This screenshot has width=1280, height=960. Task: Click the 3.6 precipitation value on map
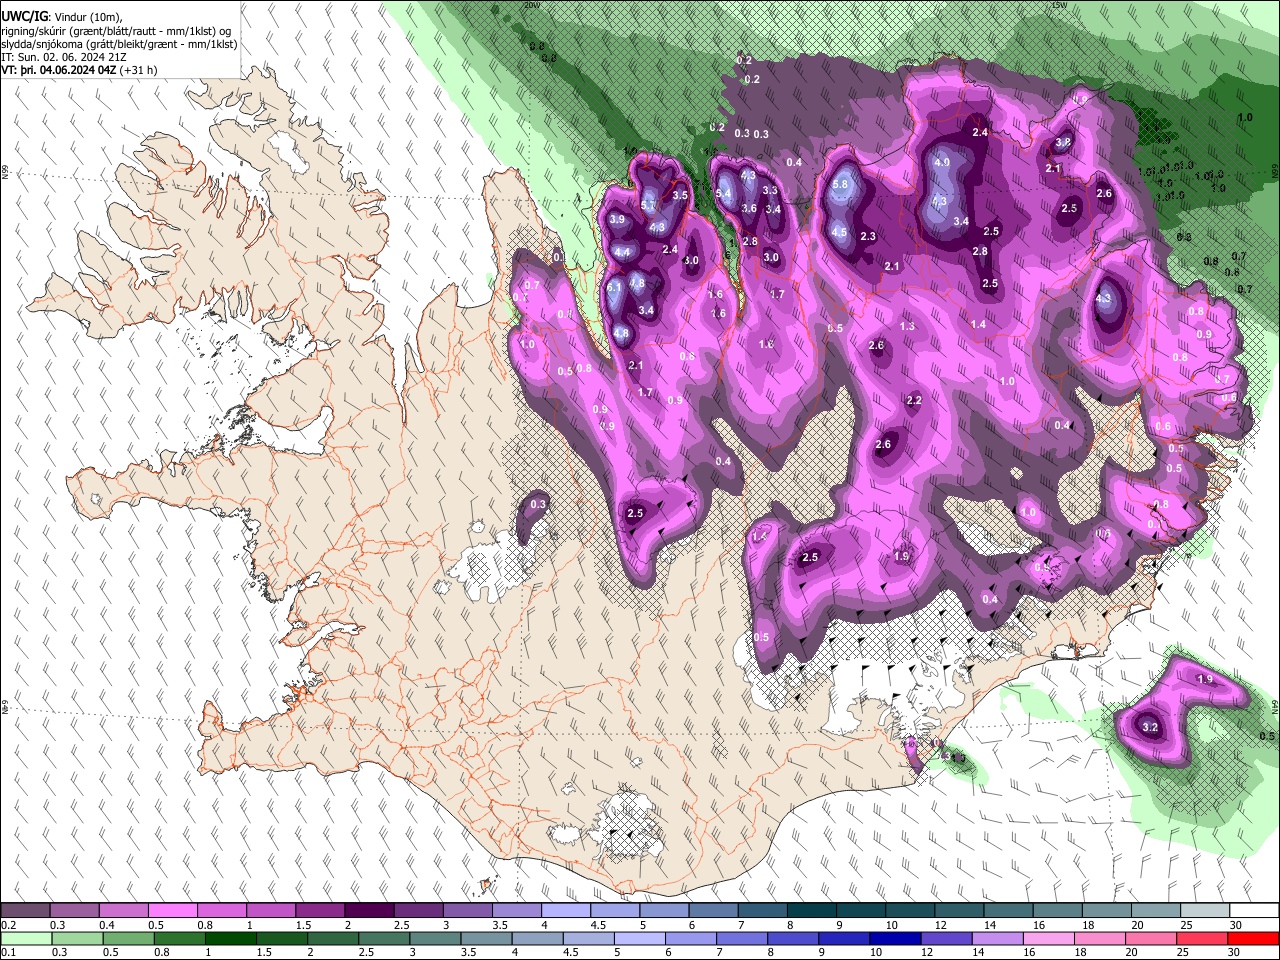pyautogui.click(x=749, y=208)
